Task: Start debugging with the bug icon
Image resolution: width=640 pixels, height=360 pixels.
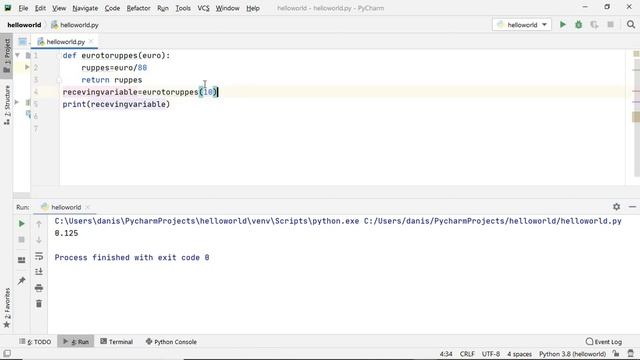Action: click(x=578, y=25)
